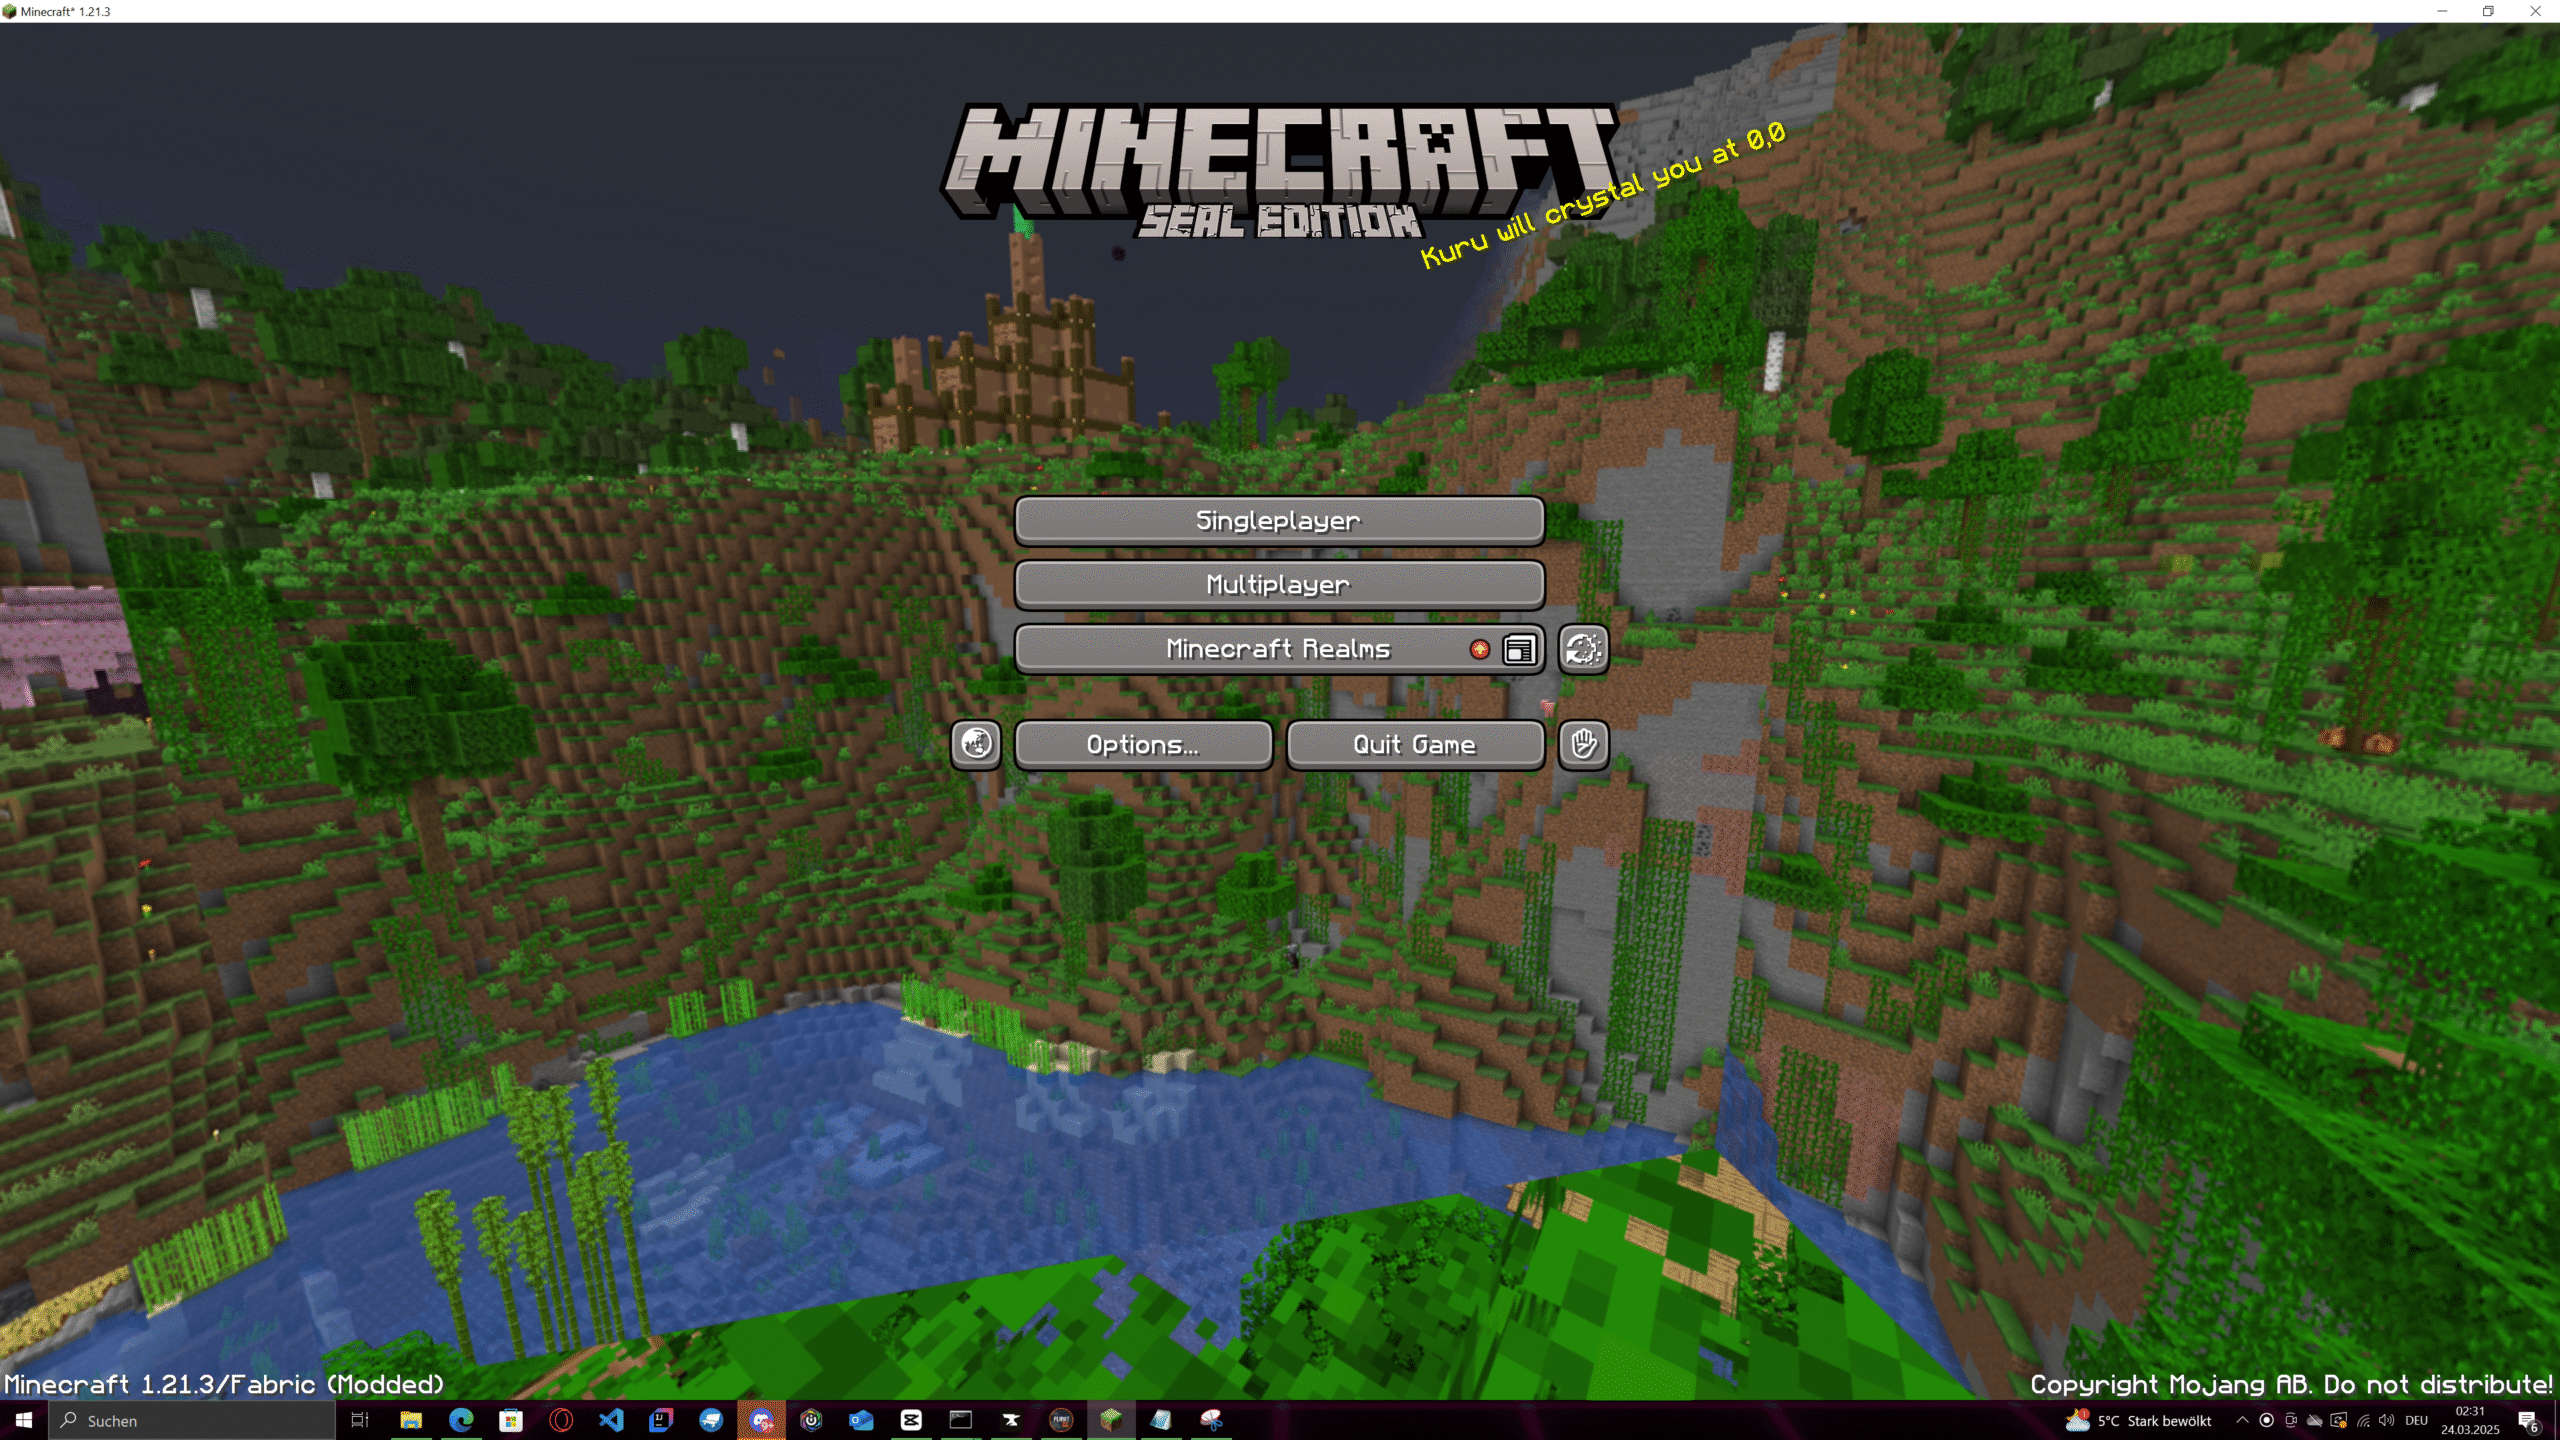Open the volume control in system tray

[x=2387, y=1420]
